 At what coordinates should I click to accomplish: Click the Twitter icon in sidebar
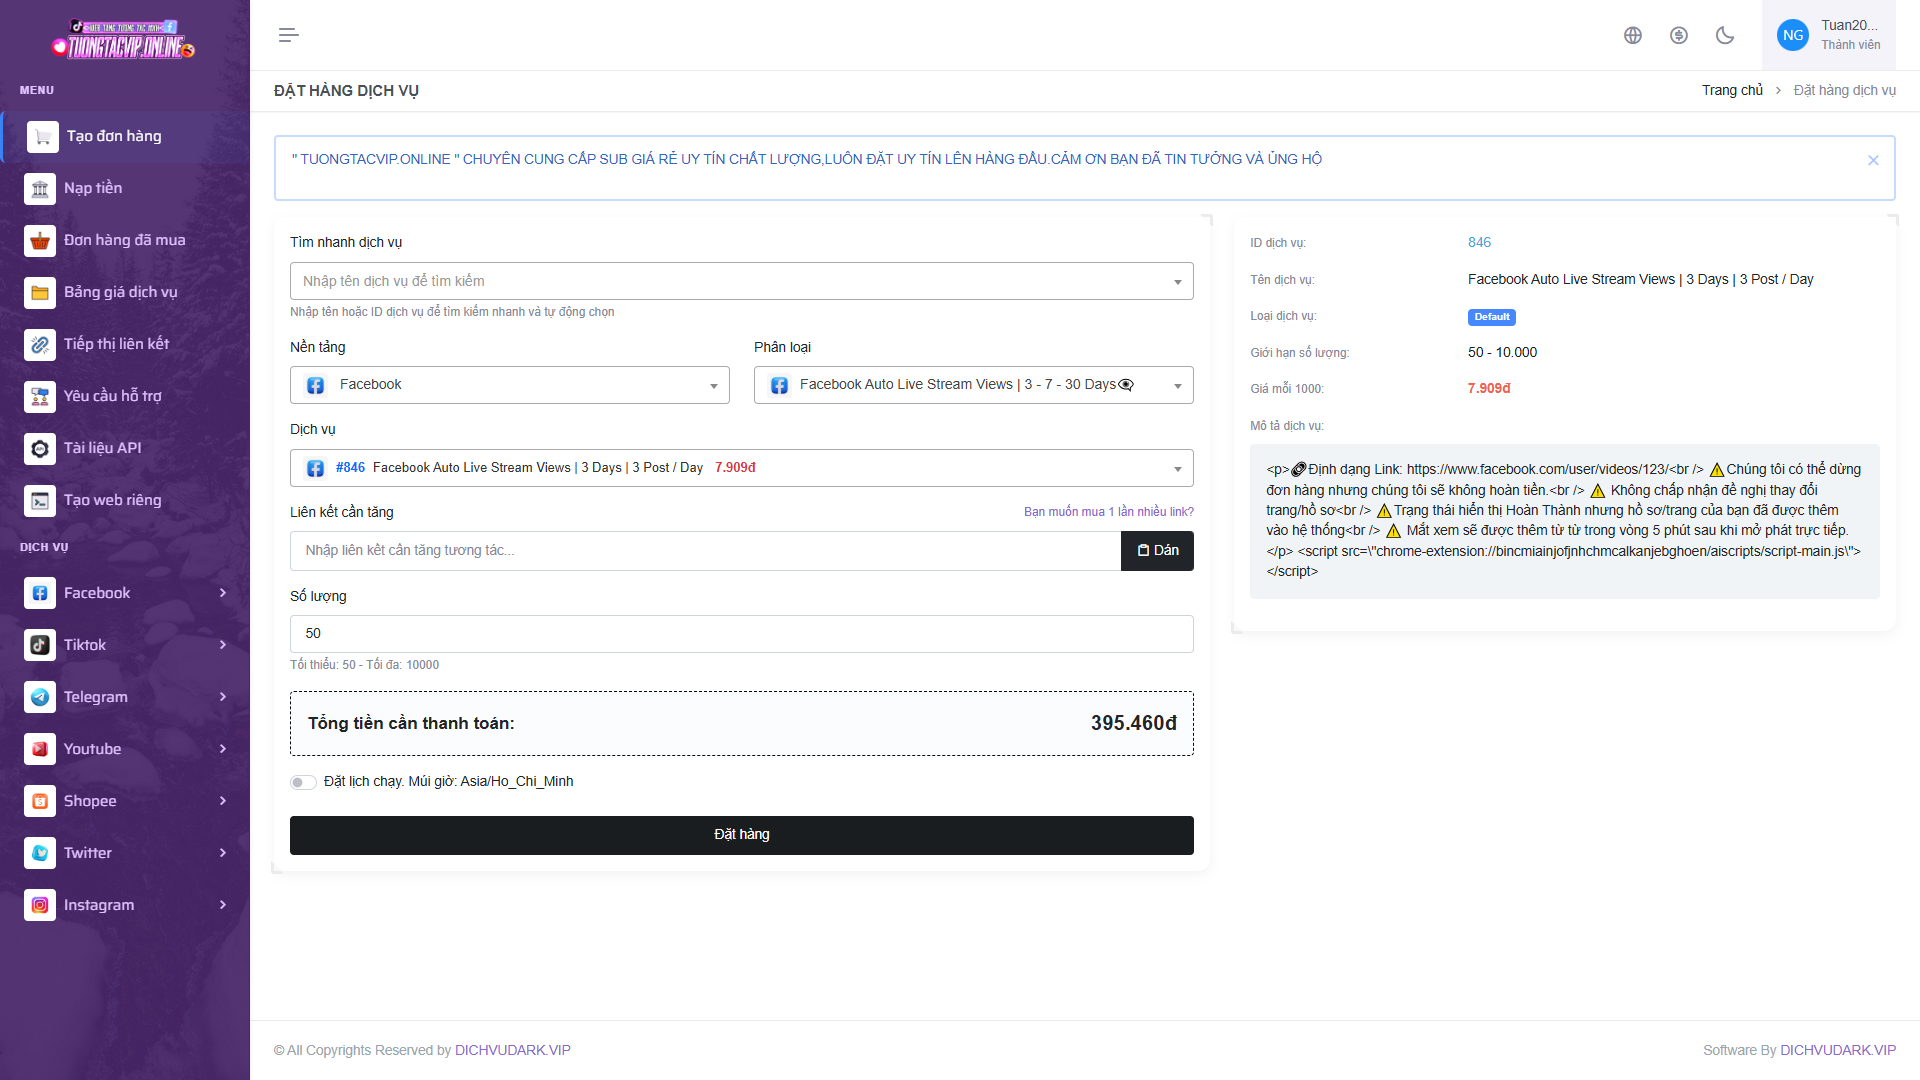coord(40,853)
